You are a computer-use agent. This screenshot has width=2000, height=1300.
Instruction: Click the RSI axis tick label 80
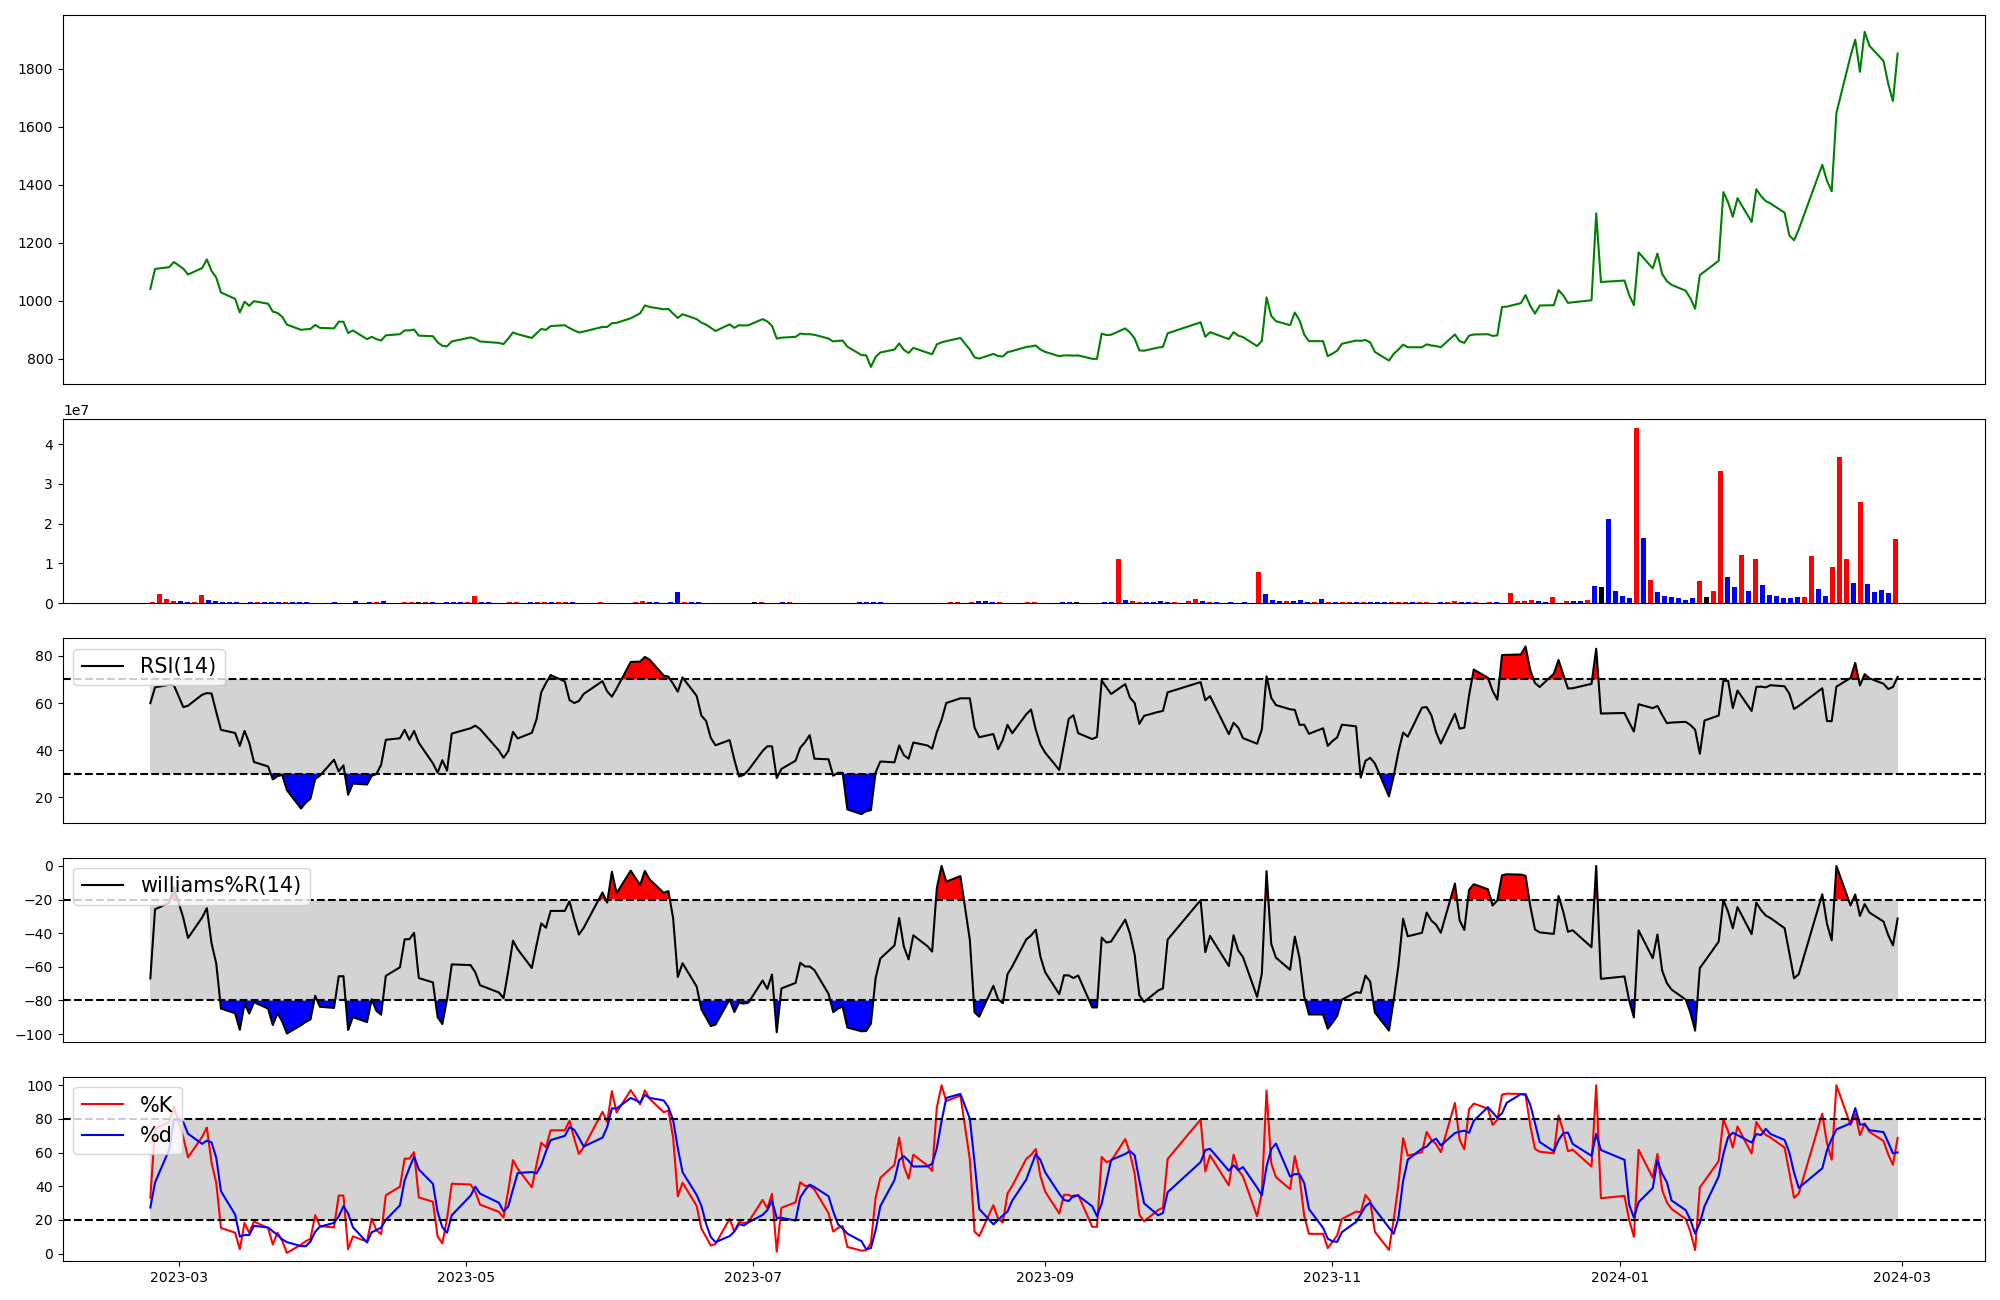[x=43, y=656]
